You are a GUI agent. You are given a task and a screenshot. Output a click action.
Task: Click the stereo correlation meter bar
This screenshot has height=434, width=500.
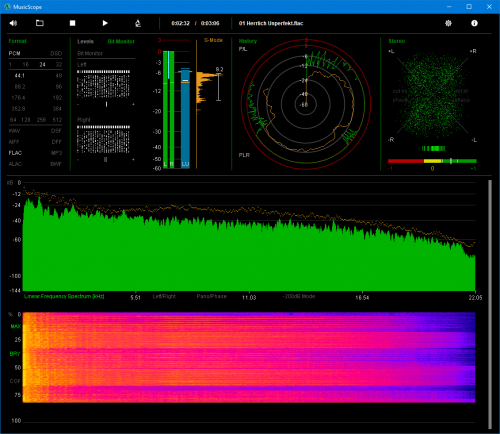pyautogui.click(x=432, y=161)
